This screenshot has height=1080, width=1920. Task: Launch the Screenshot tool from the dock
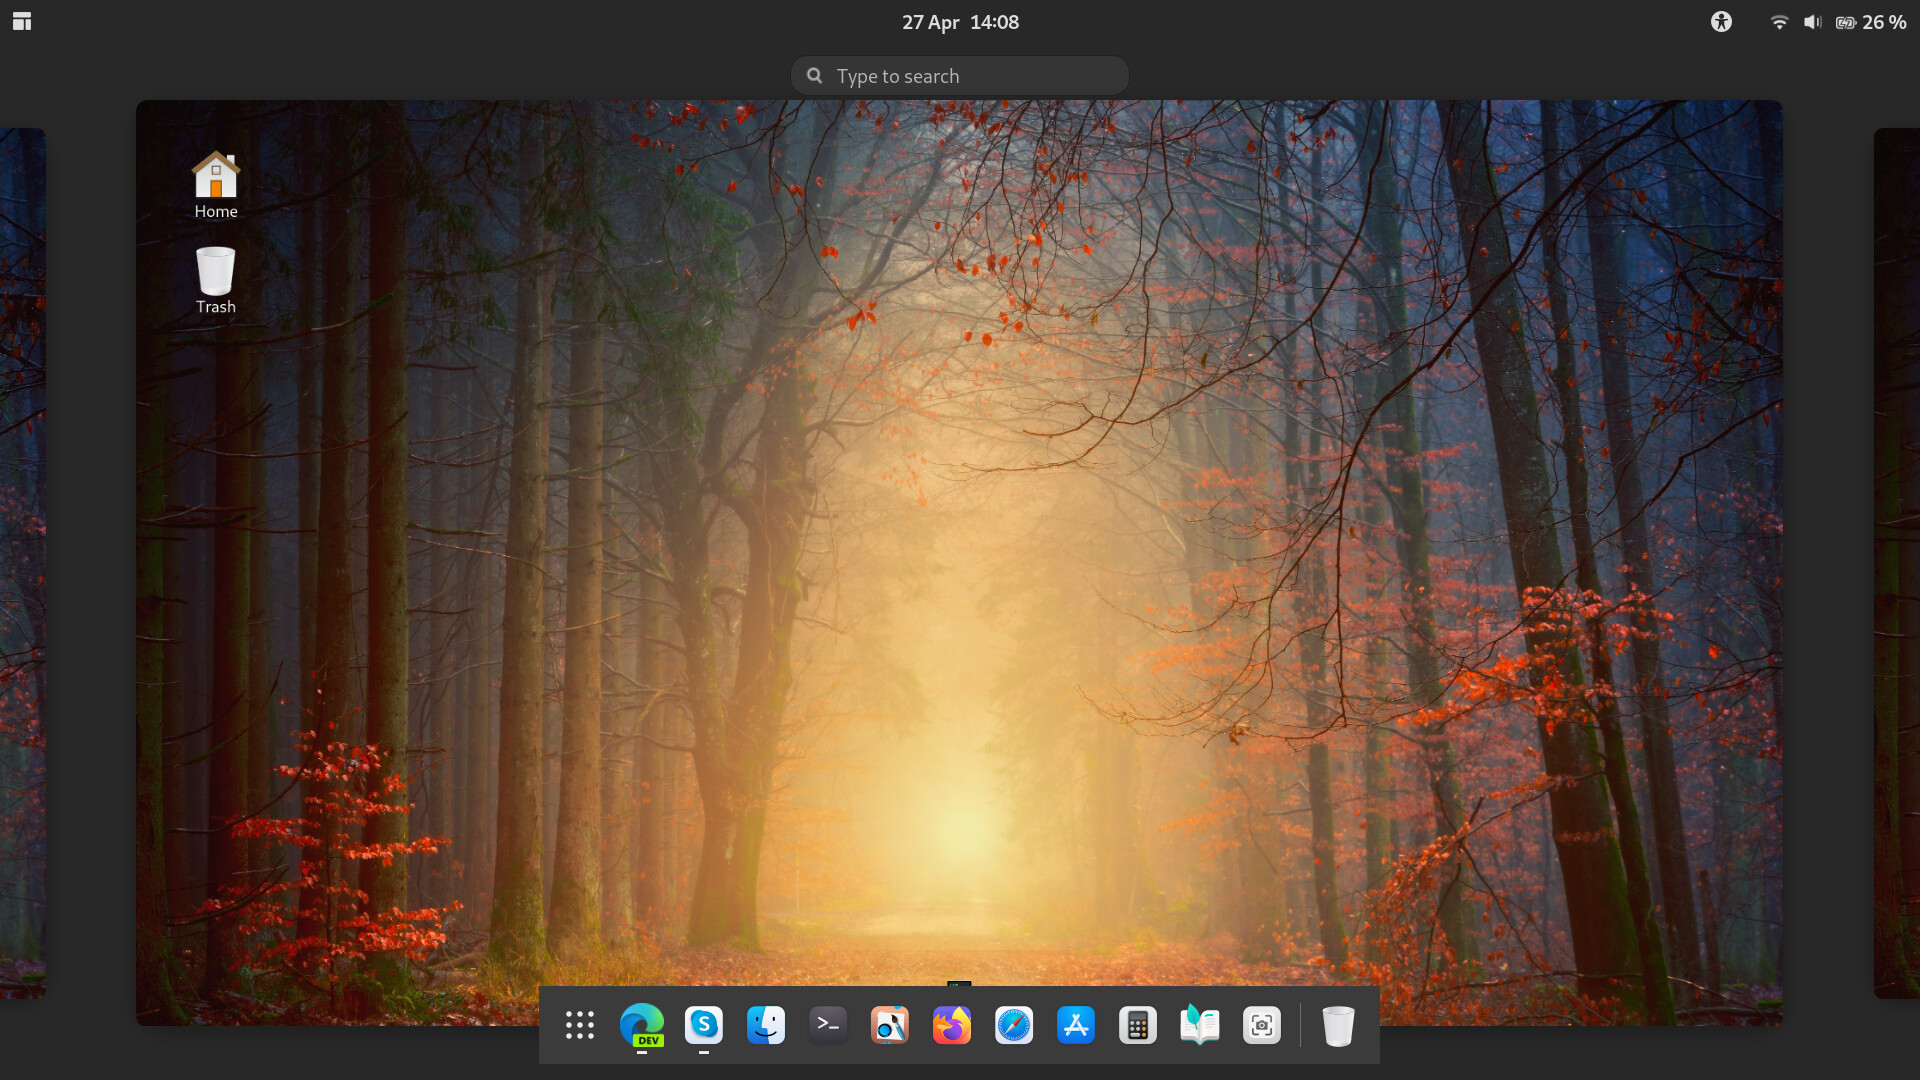click(x=1262, y=1025)
